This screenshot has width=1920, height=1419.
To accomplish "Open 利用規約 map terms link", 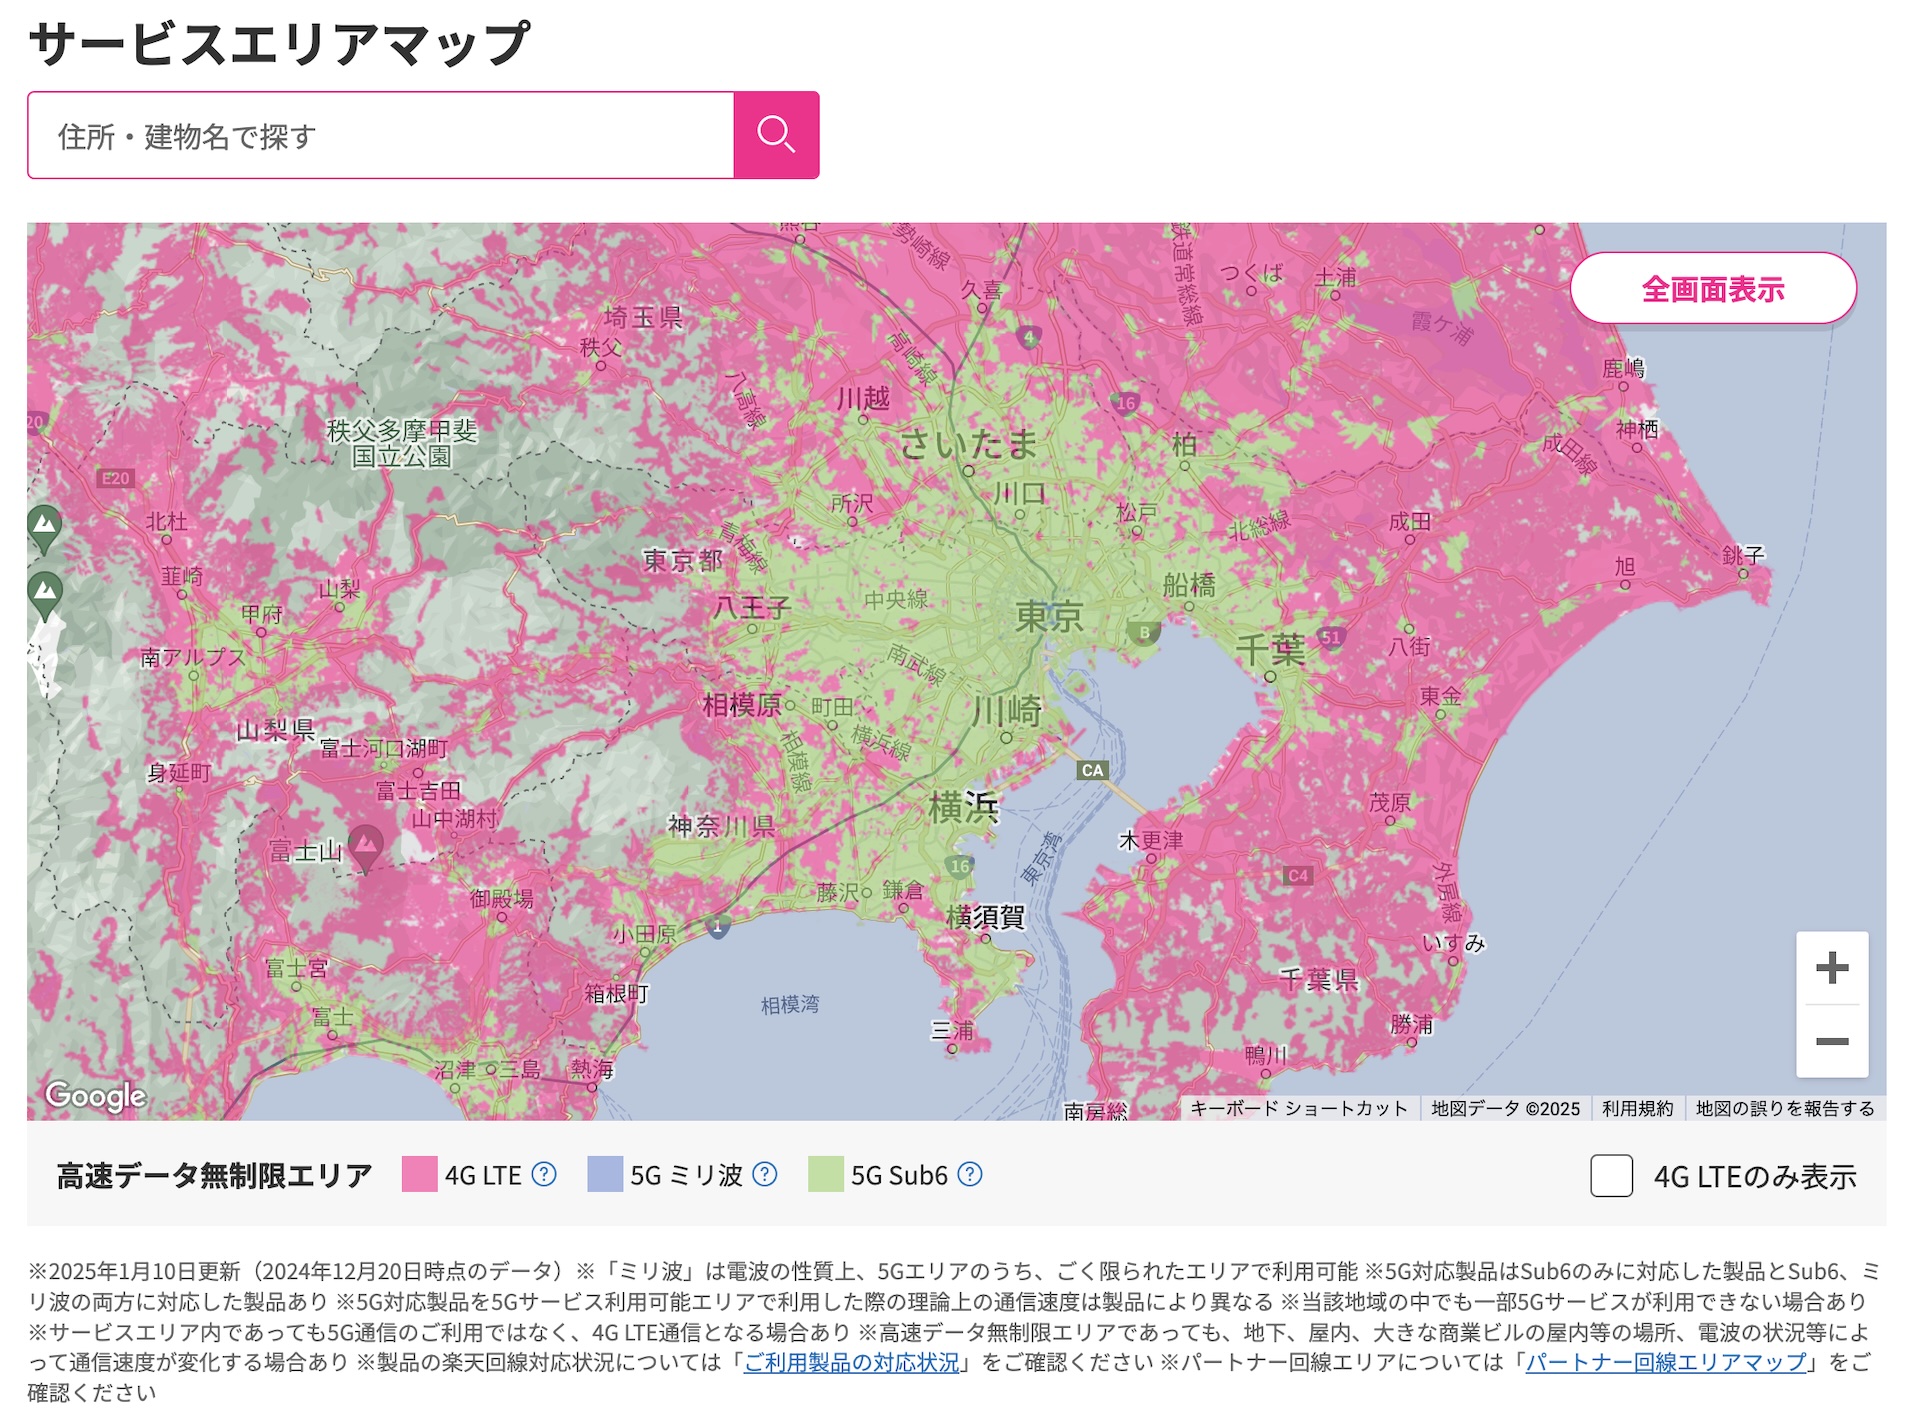I will pos(1636,1108).
